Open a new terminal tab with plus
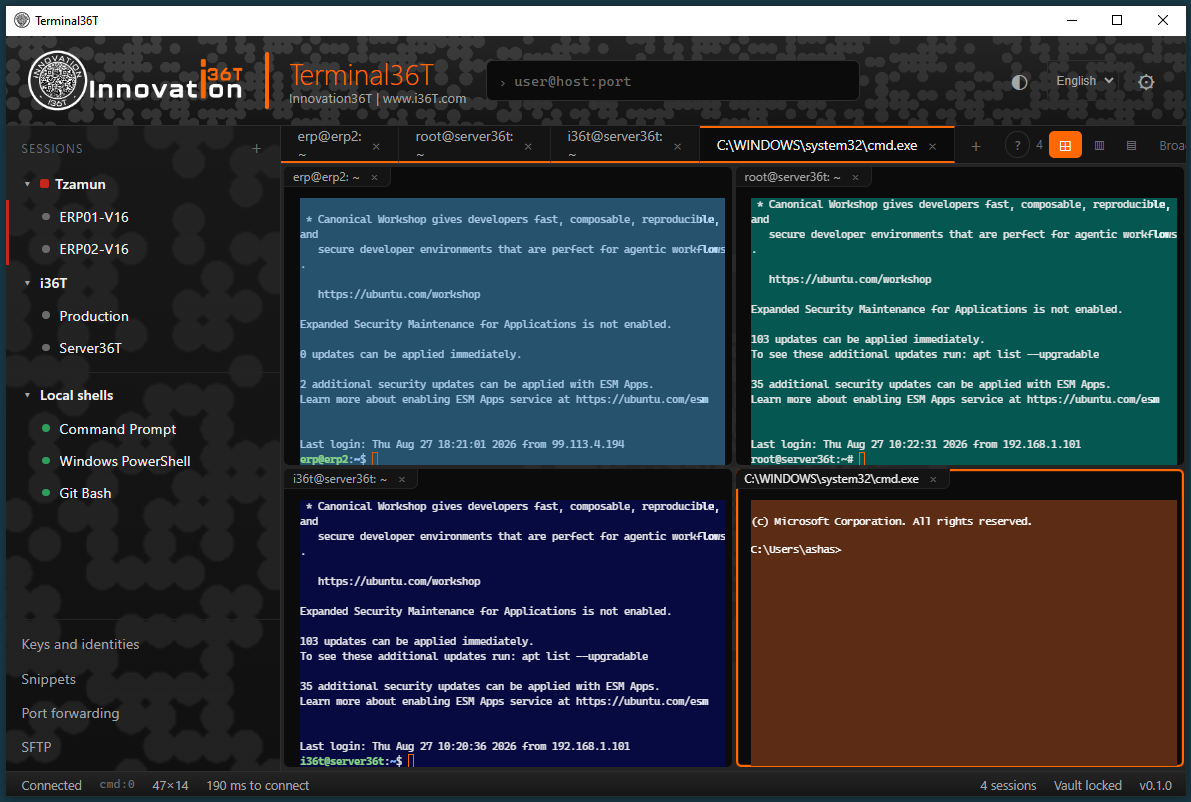This screenshot has height=802, width=1191. [x=975, y=146]
